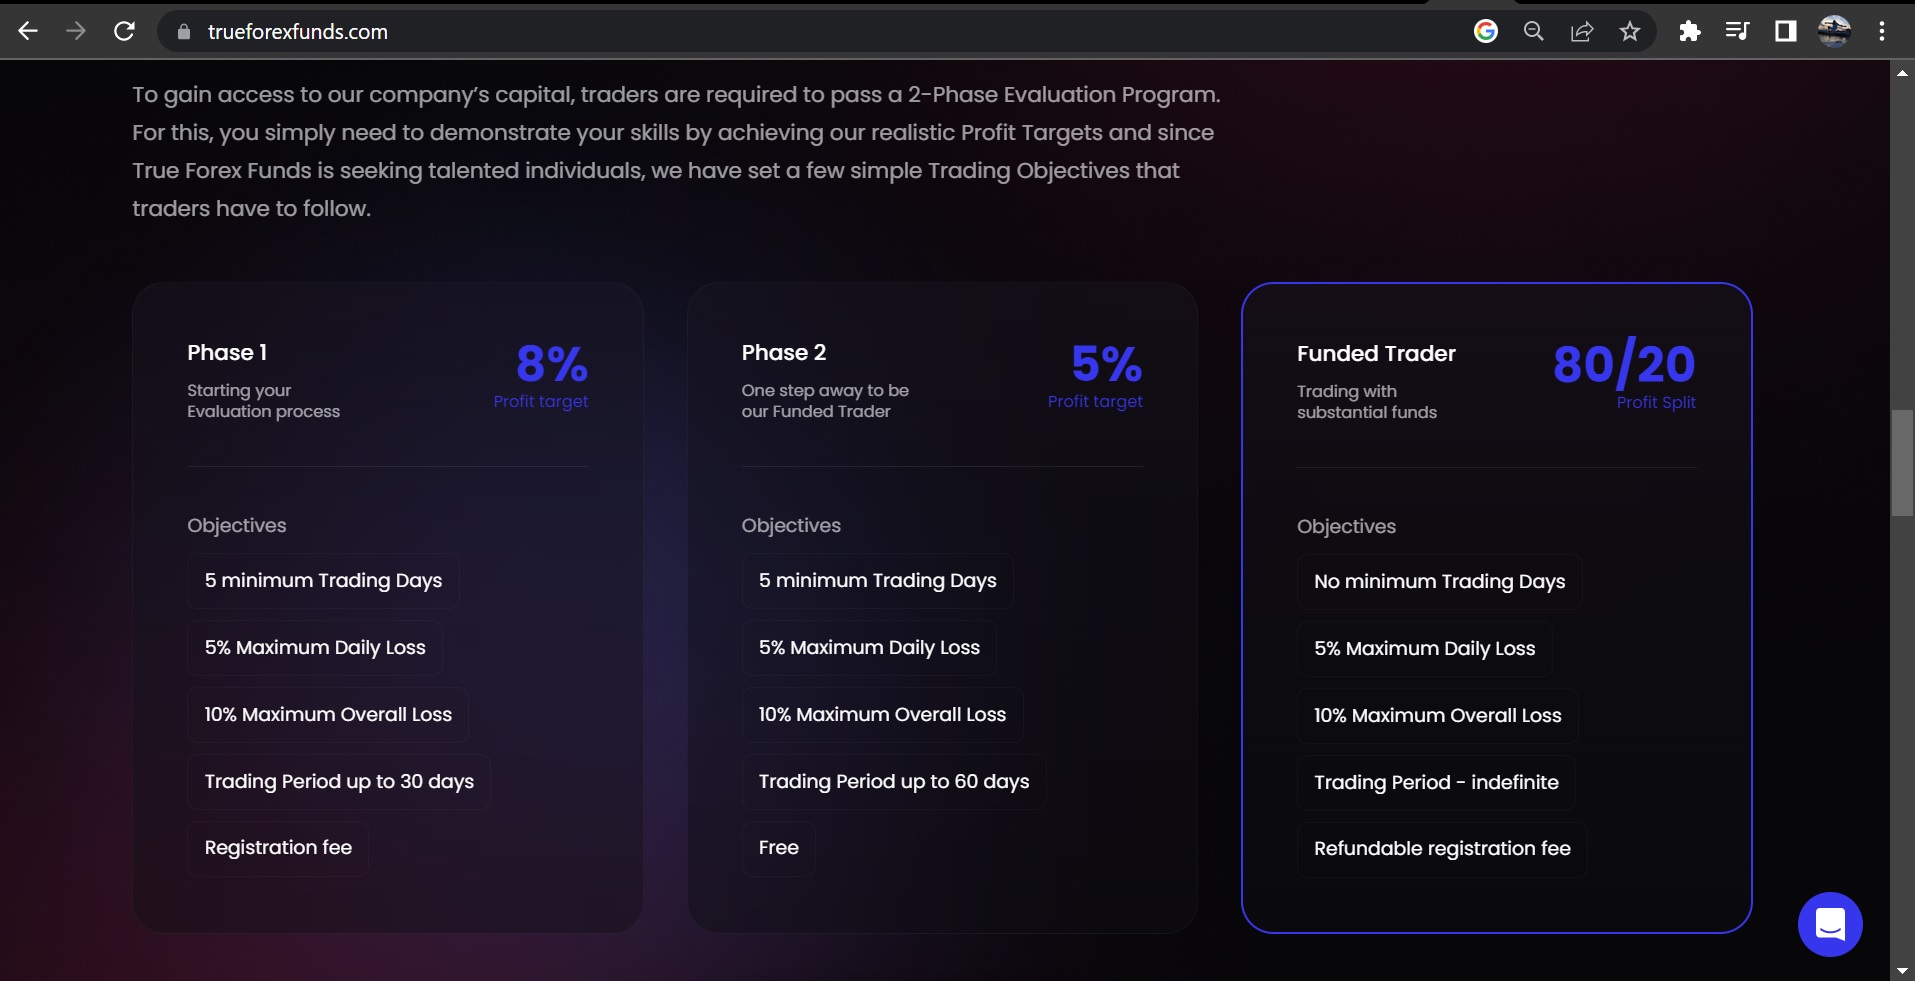Viewport: 1915px width, 981px height.
Task: Open the profile avatar menu
Action: click(x=1834, y=31)
